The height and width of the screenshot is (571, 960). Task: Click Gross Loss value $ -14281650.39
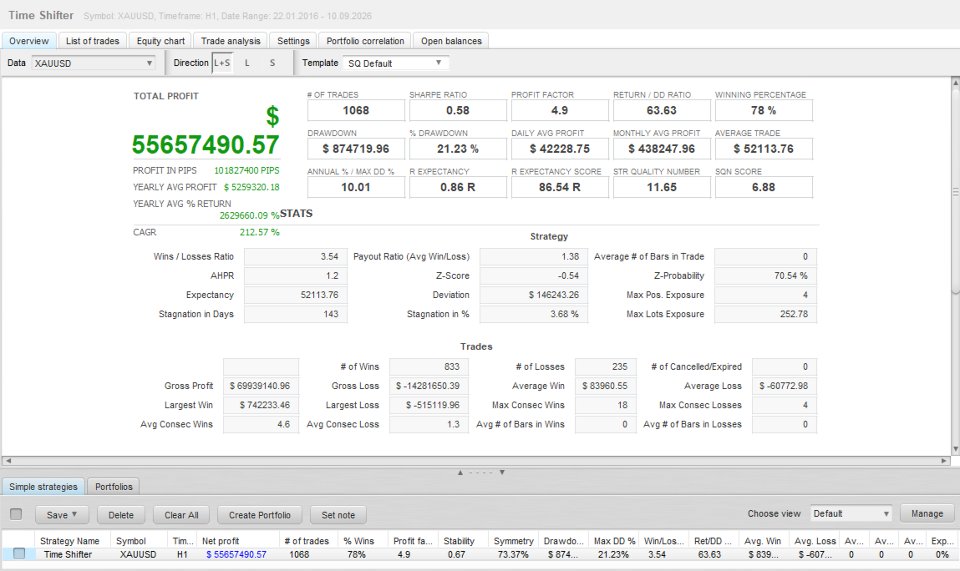[427, 386]
